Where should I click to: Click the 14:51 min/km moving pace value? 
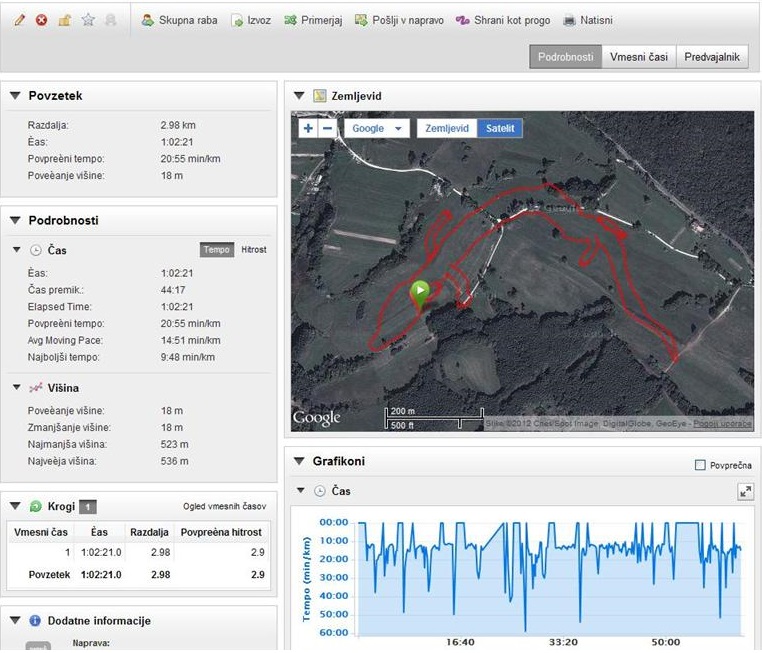click(190, 340)
